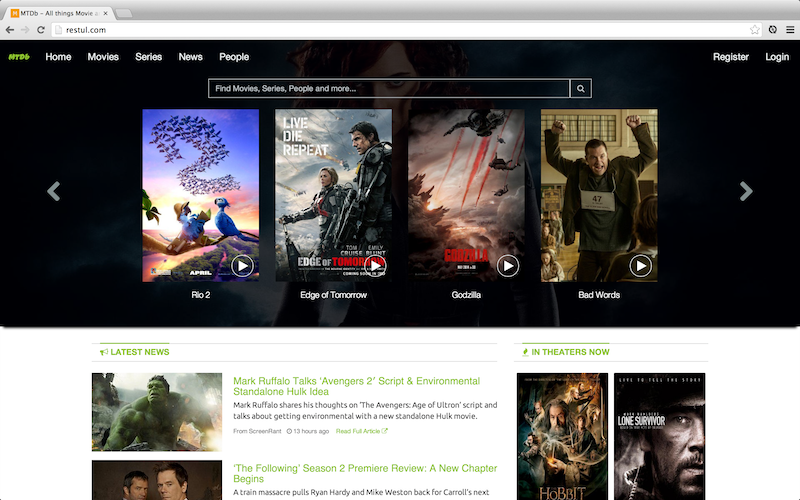Open the Lone Survivor poster in theaters
The width and height of the screenshot is (800, 500).
pyautogui.click(x=659, y=436)
